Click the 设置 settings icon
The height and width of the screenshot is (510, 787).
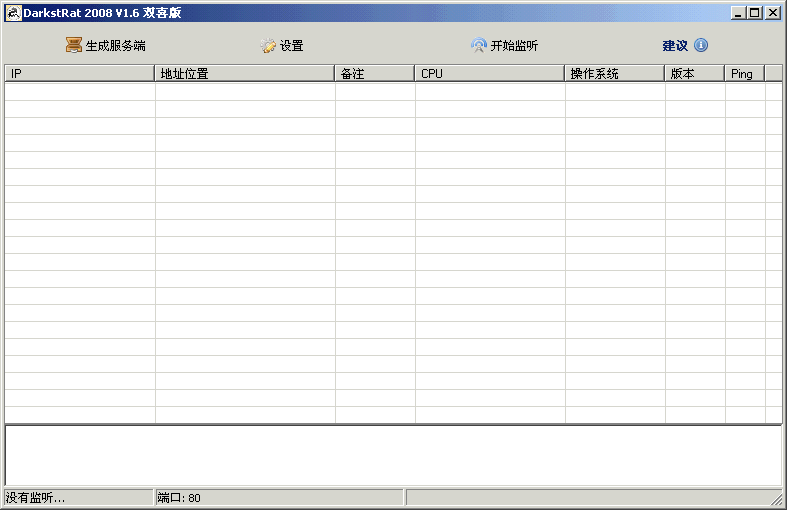click(x=268, y=46)
